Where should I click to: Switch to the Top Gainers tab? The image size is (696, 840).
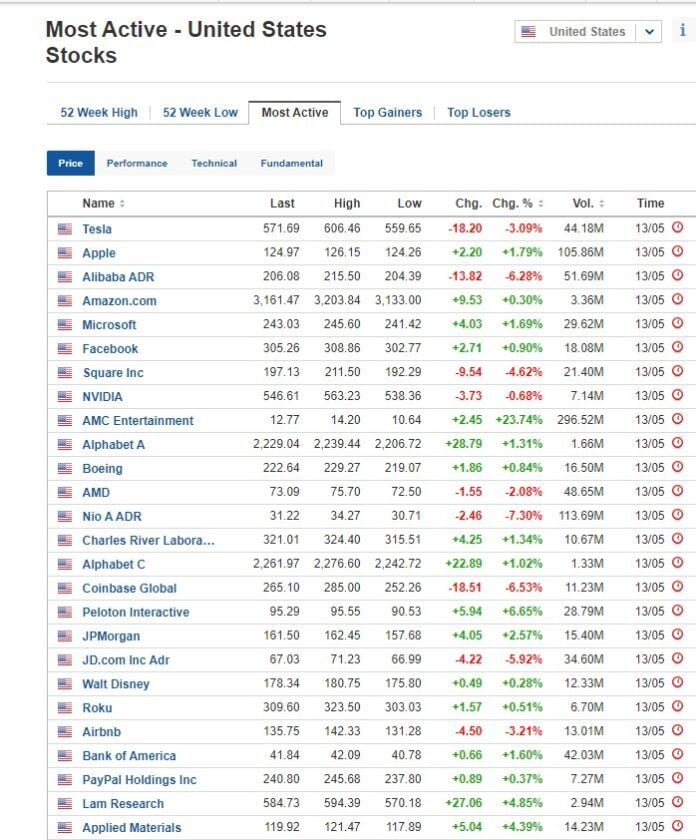[x=387, y=112]
